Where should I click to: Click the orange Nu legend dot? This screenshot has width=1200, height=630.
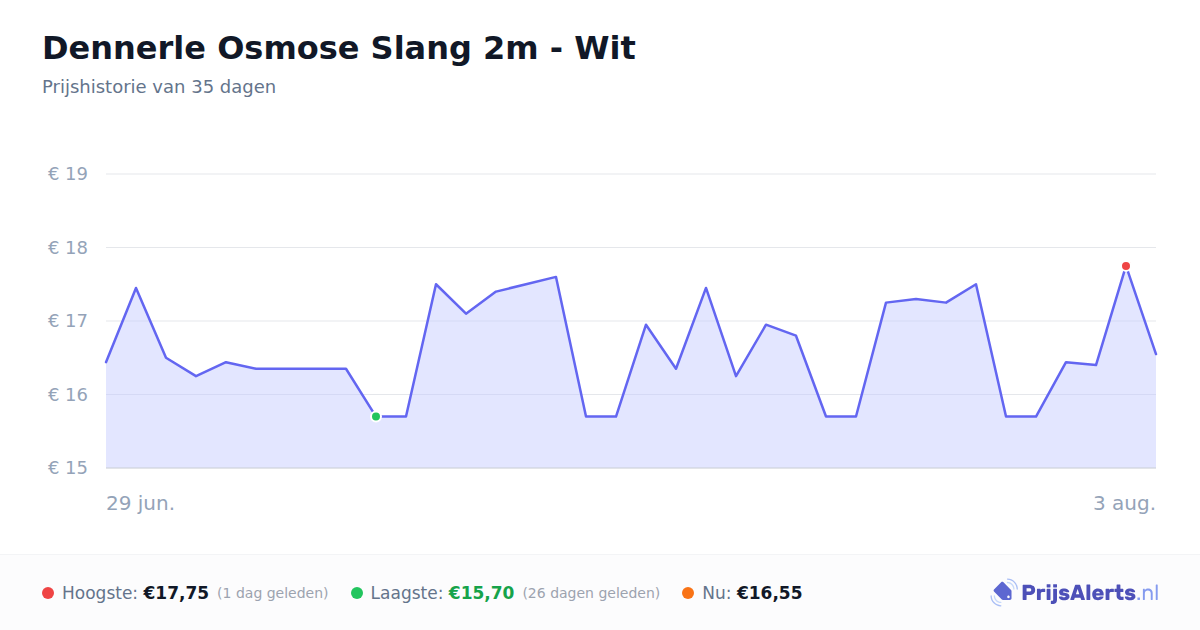(x=688, y=593)
